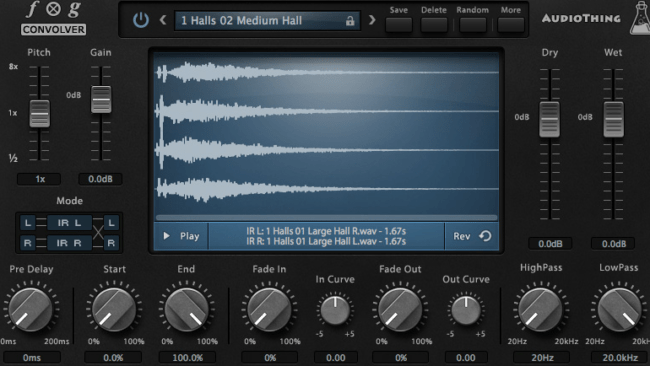Click the AudioThing flask logo
The width and height of the screenshot is (650, 366).
coord(640,18)
